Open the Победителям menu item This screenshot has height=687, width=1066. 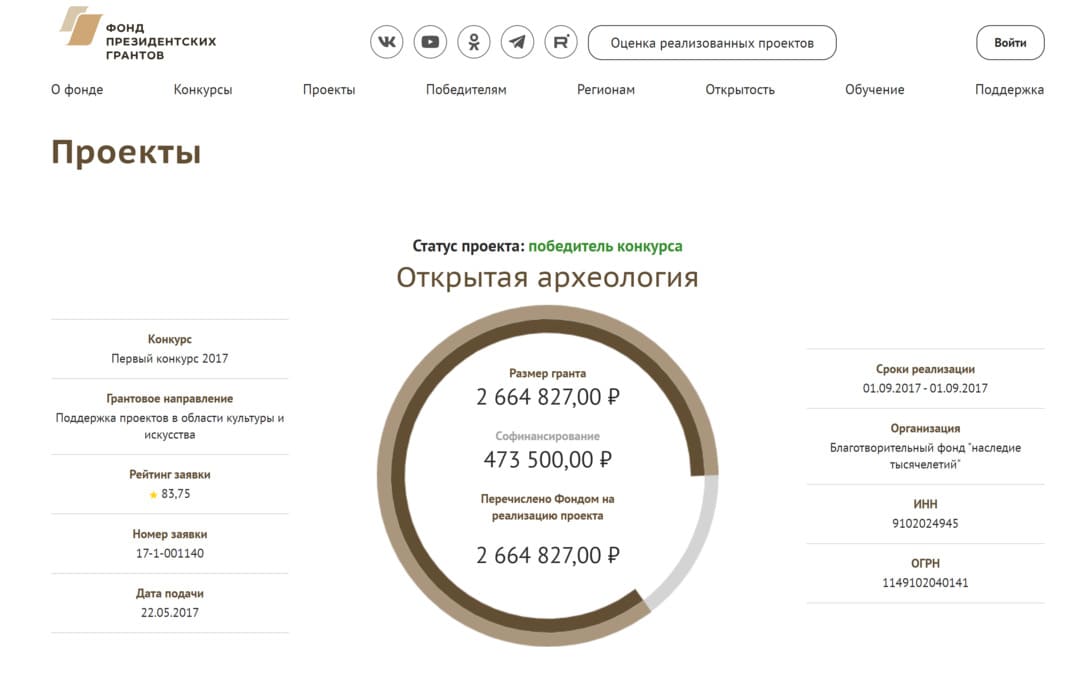tap(466, 90)
